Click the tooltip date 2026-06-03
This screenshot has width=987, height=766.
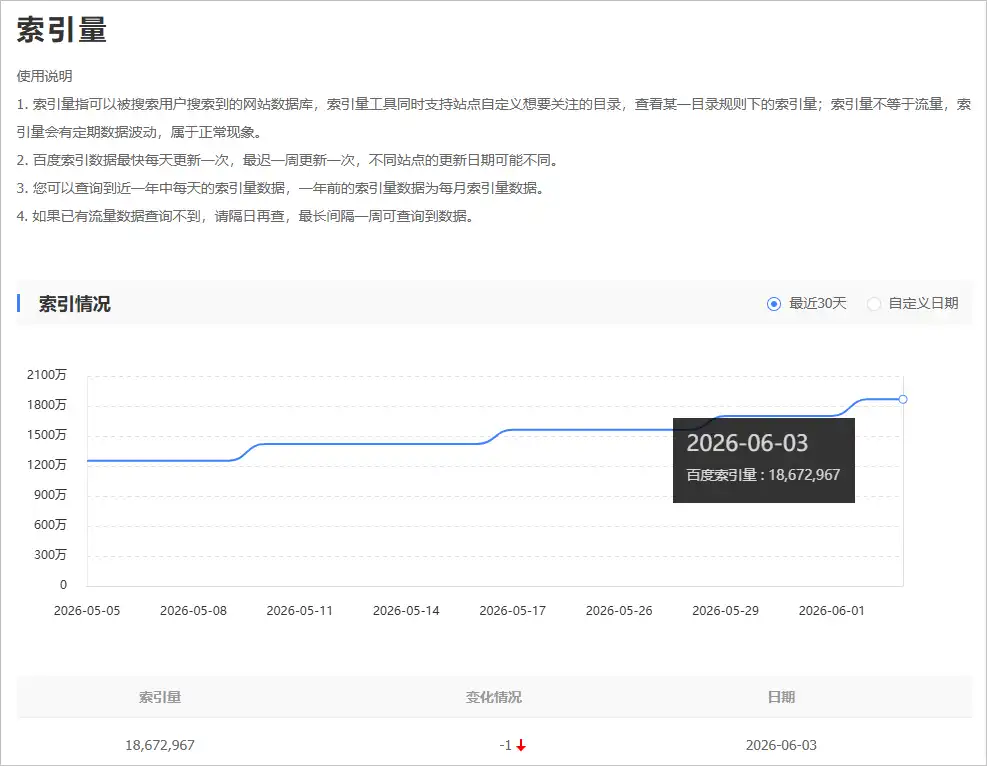747,443
